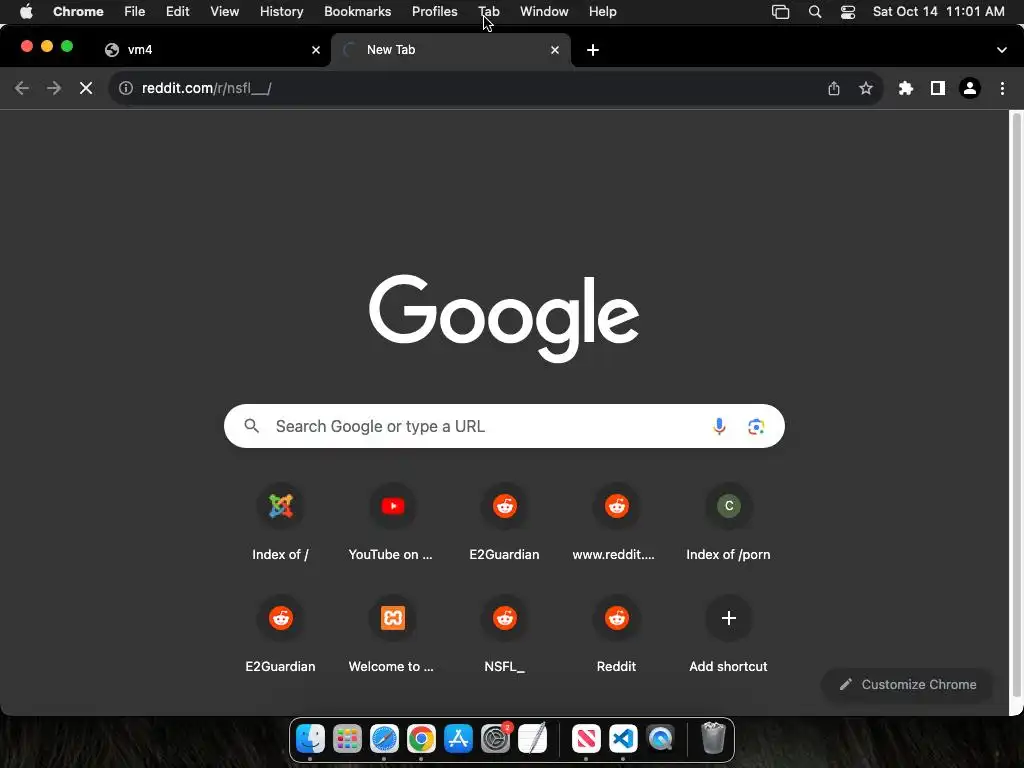Open Chrome three-dot menu
The height and width of the screenshot is (768, 1024).
(1002, 88)
